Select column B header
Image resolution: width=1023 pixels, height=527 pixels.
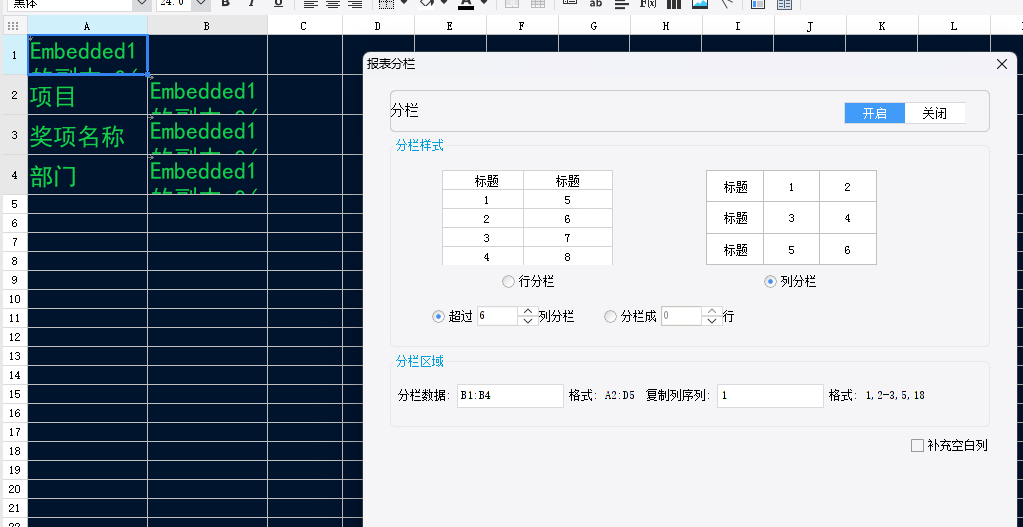tap(207, 25)
